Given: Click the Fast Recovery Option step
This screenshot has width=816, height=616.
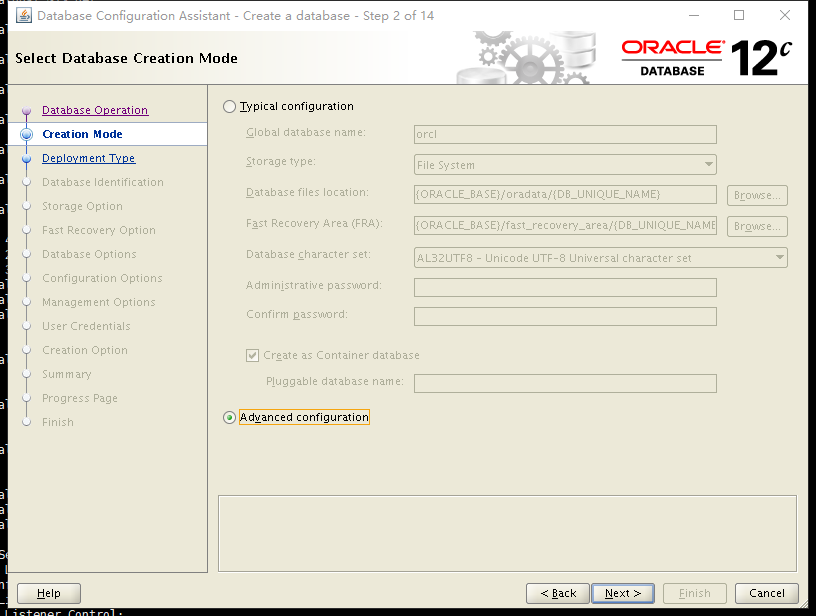Looking at the screenshot, I should pos(99,230).
